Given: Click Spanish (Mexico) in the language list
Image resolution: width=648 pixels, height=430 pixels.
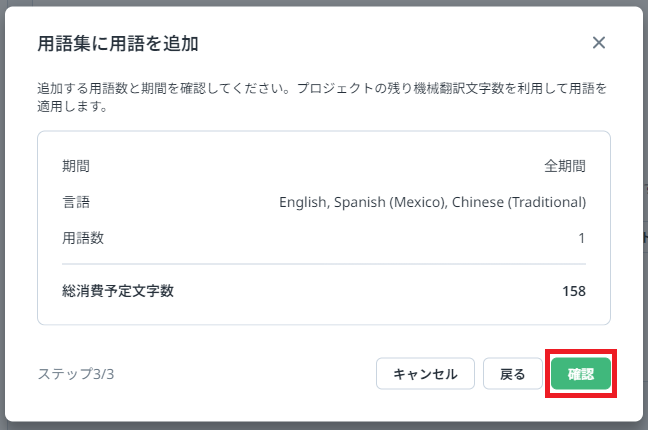Looking at the screenshot, I should [x=392, y=202].
